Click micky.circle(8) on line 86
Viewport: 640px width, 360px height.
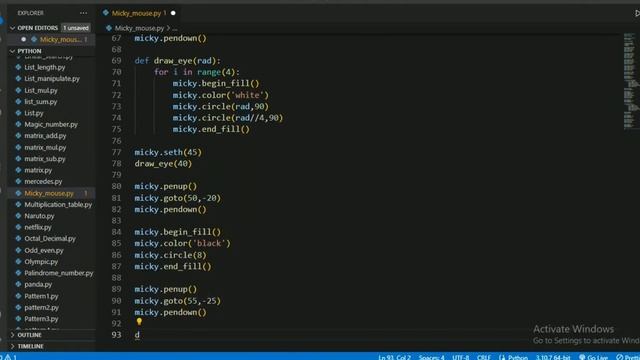171,255
